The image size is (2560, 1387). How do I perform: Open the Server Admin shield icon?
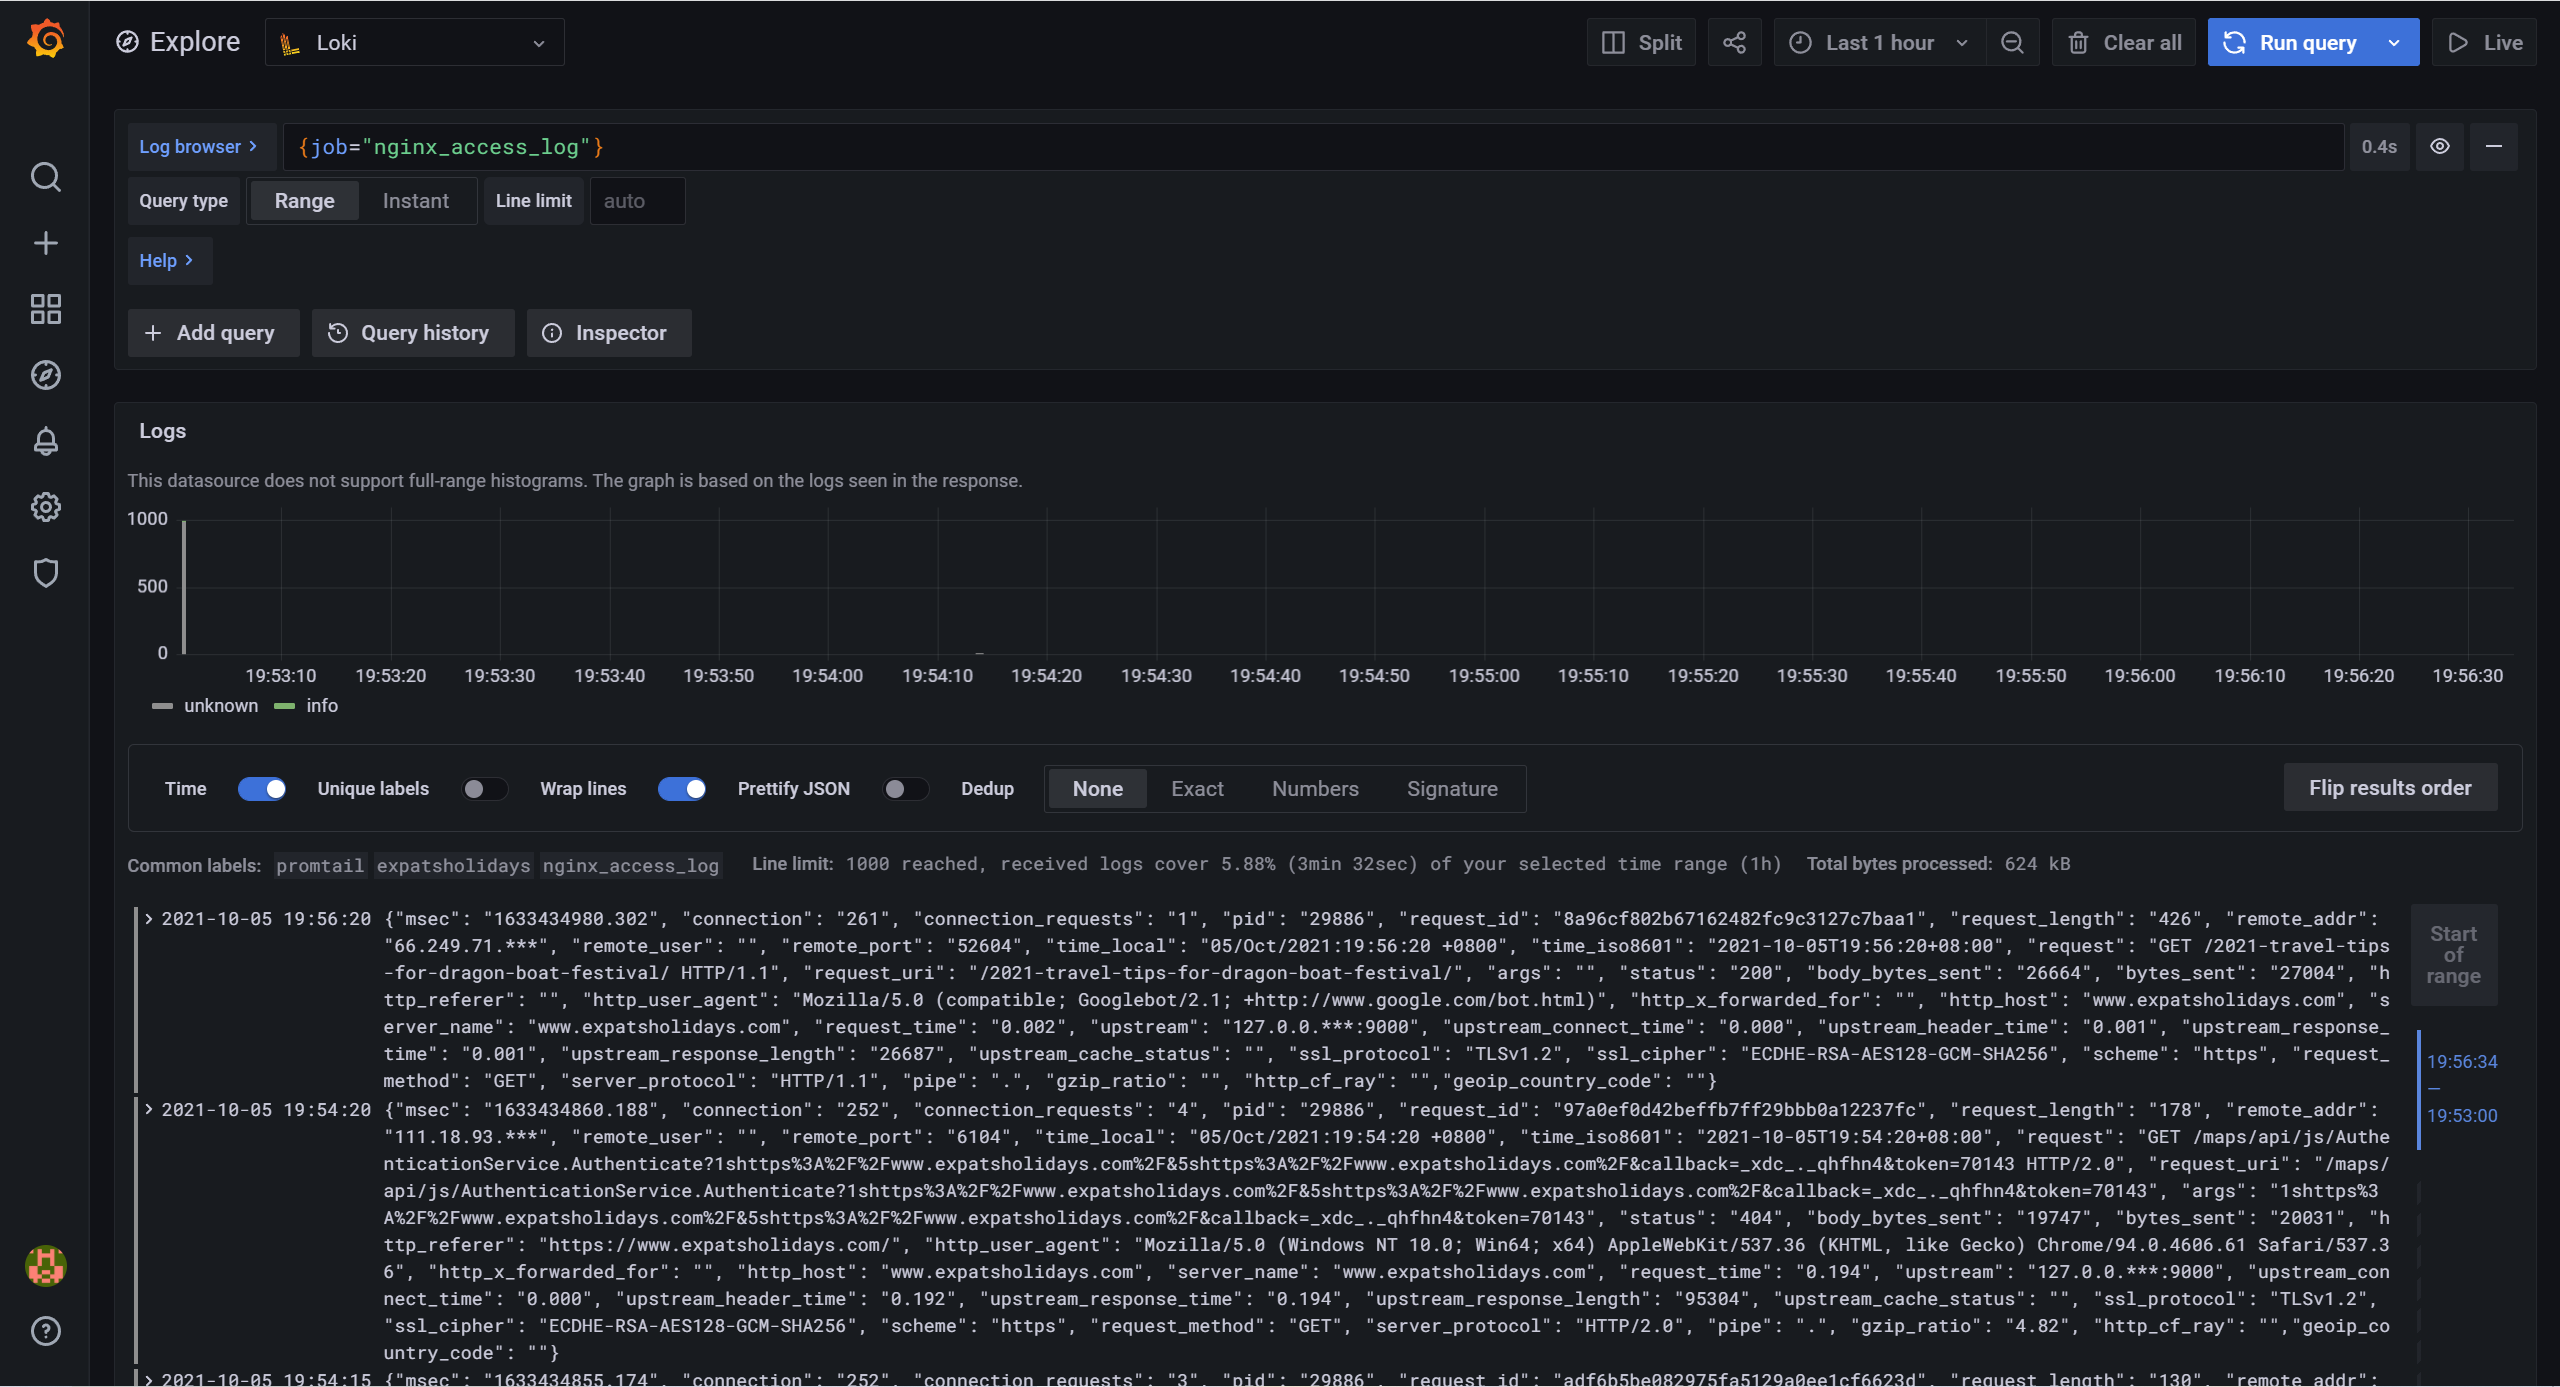(x=46, y=573)
